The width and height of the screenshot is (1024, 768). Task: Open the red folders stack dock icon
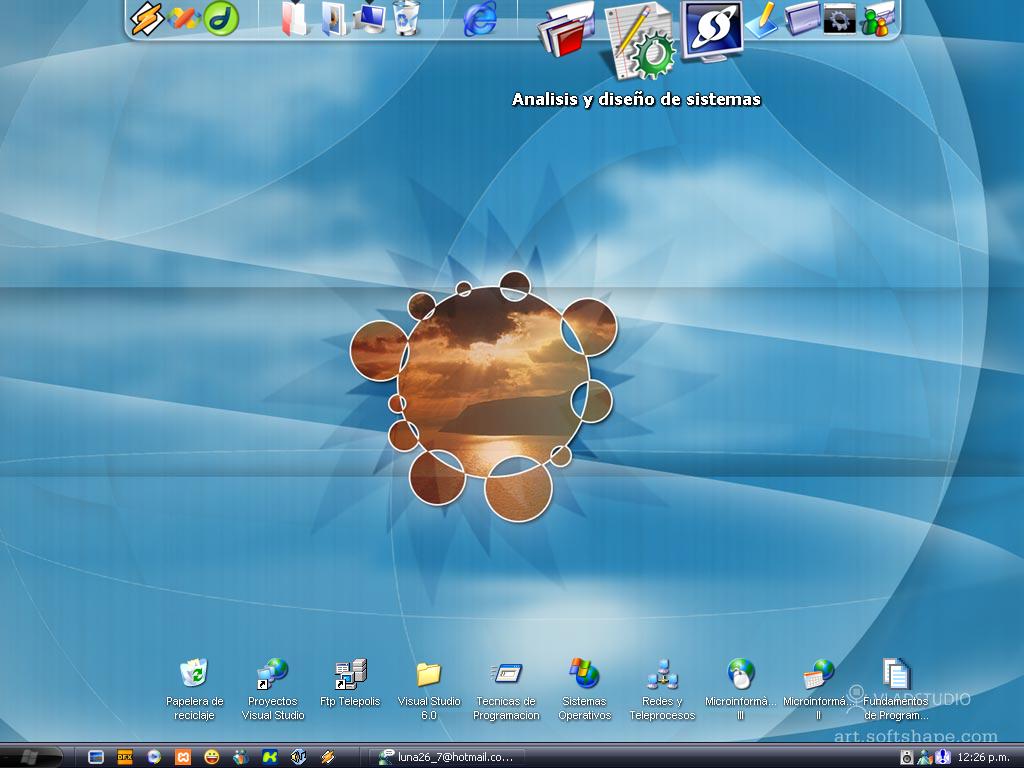(566, 29)
